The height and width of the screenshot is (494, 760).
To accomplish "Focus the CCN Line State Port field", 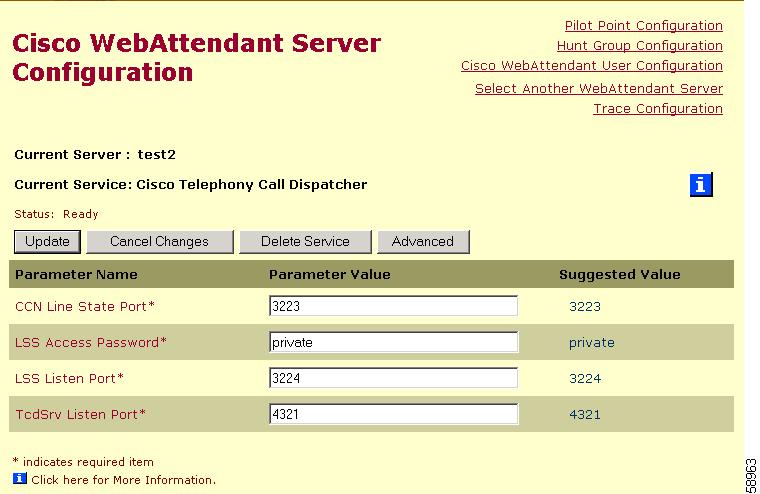I will [x=393, y=306].
